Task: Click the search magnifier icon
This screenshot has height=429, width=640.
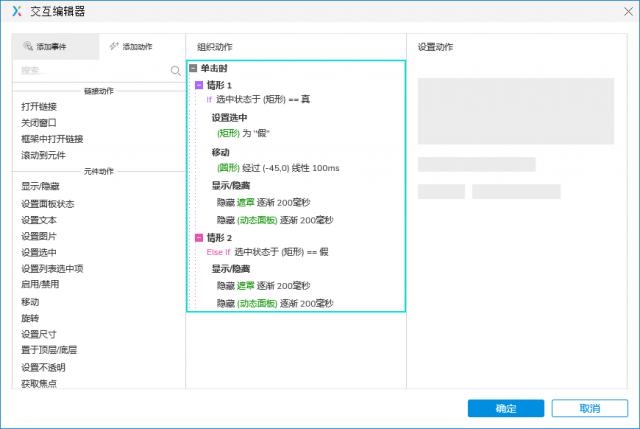Action: pyautogui.click(x=175, y=70)
